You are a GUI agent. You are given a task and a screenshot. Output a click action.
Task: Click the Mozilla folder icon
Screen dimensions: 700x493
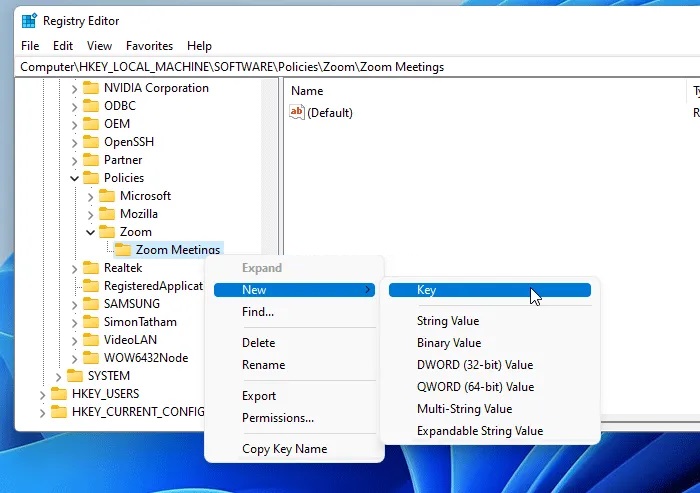[107, 214]
